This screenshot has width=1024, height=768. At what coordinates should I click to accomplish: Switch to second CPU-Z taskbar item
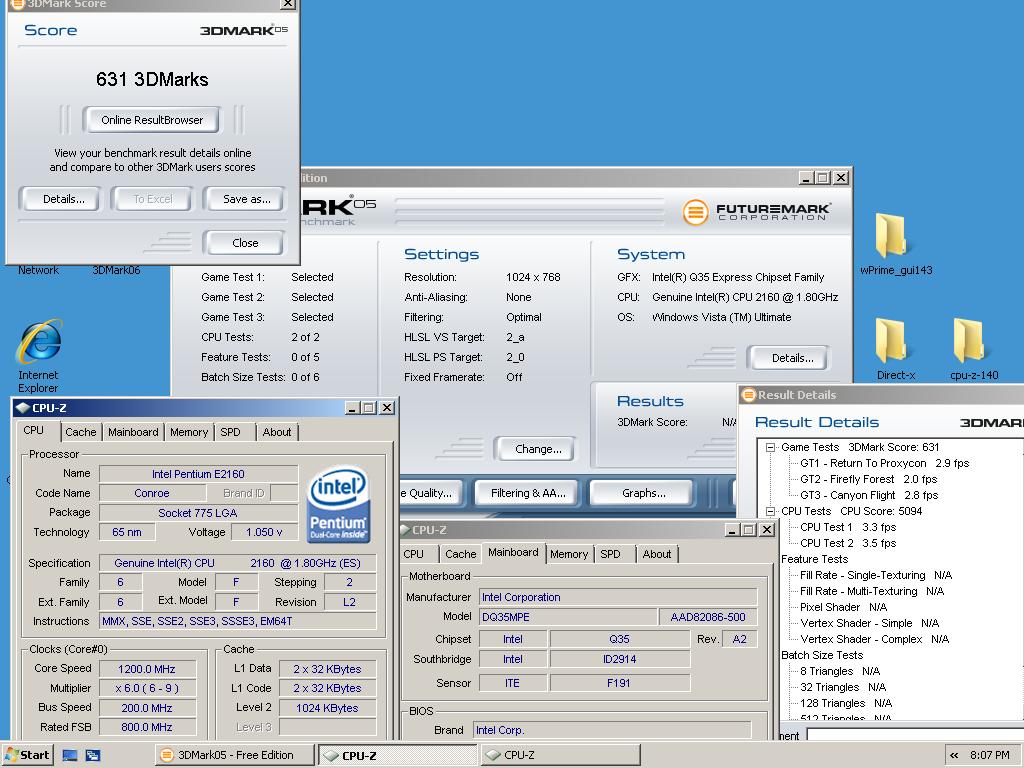561,755
